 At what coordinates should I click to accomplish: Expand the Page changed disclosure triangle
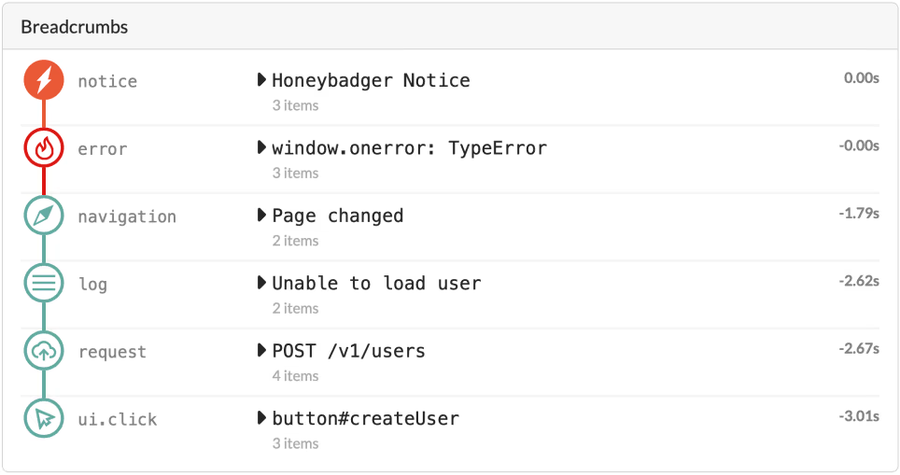click(x=262, y=216)
